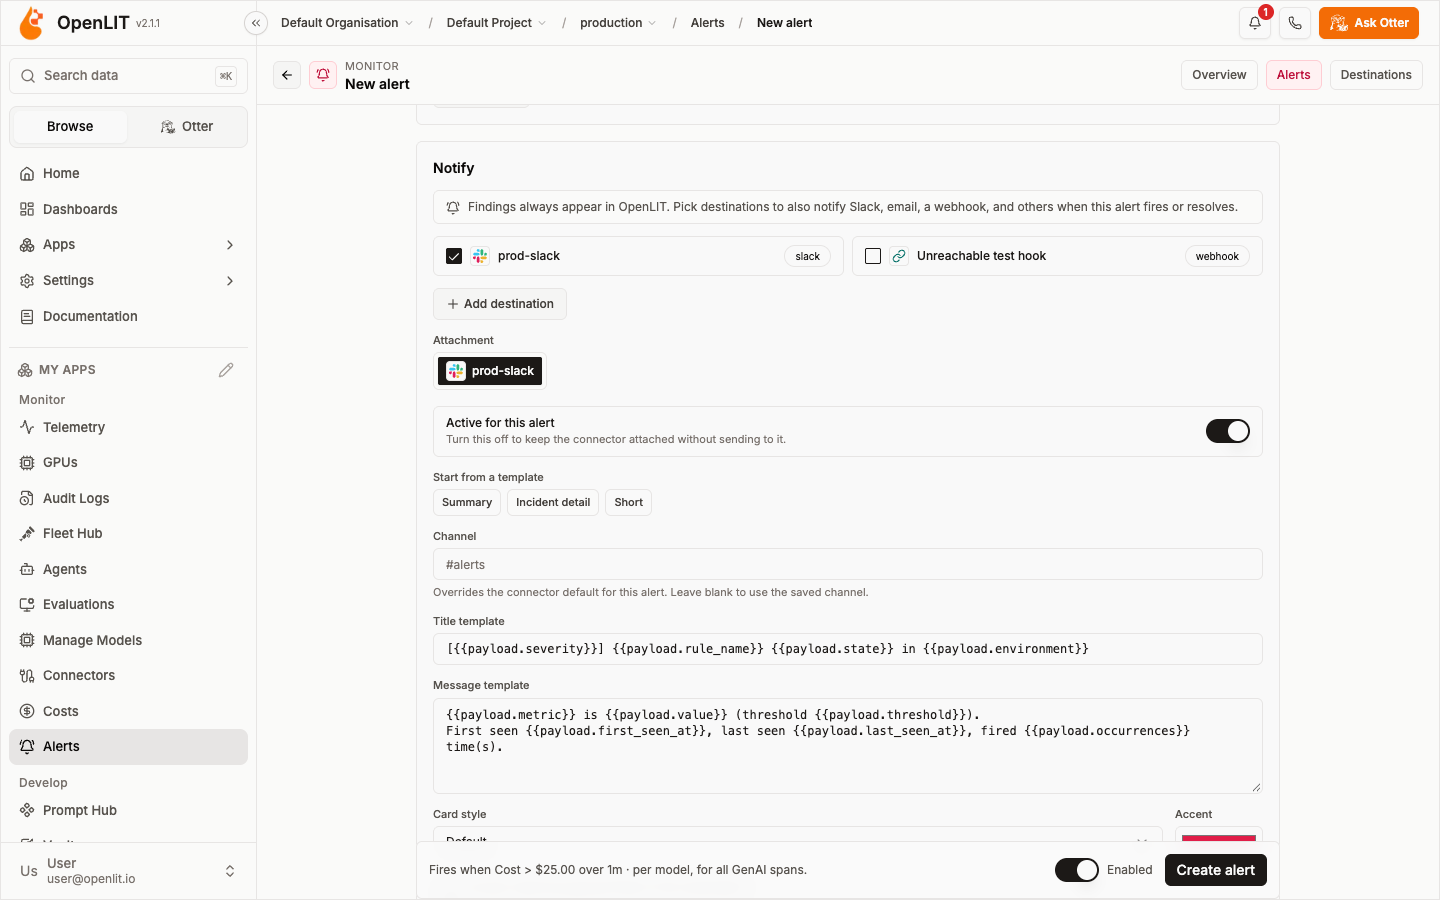Click the Add destination button
The image size is (1440, 900).
500,304
